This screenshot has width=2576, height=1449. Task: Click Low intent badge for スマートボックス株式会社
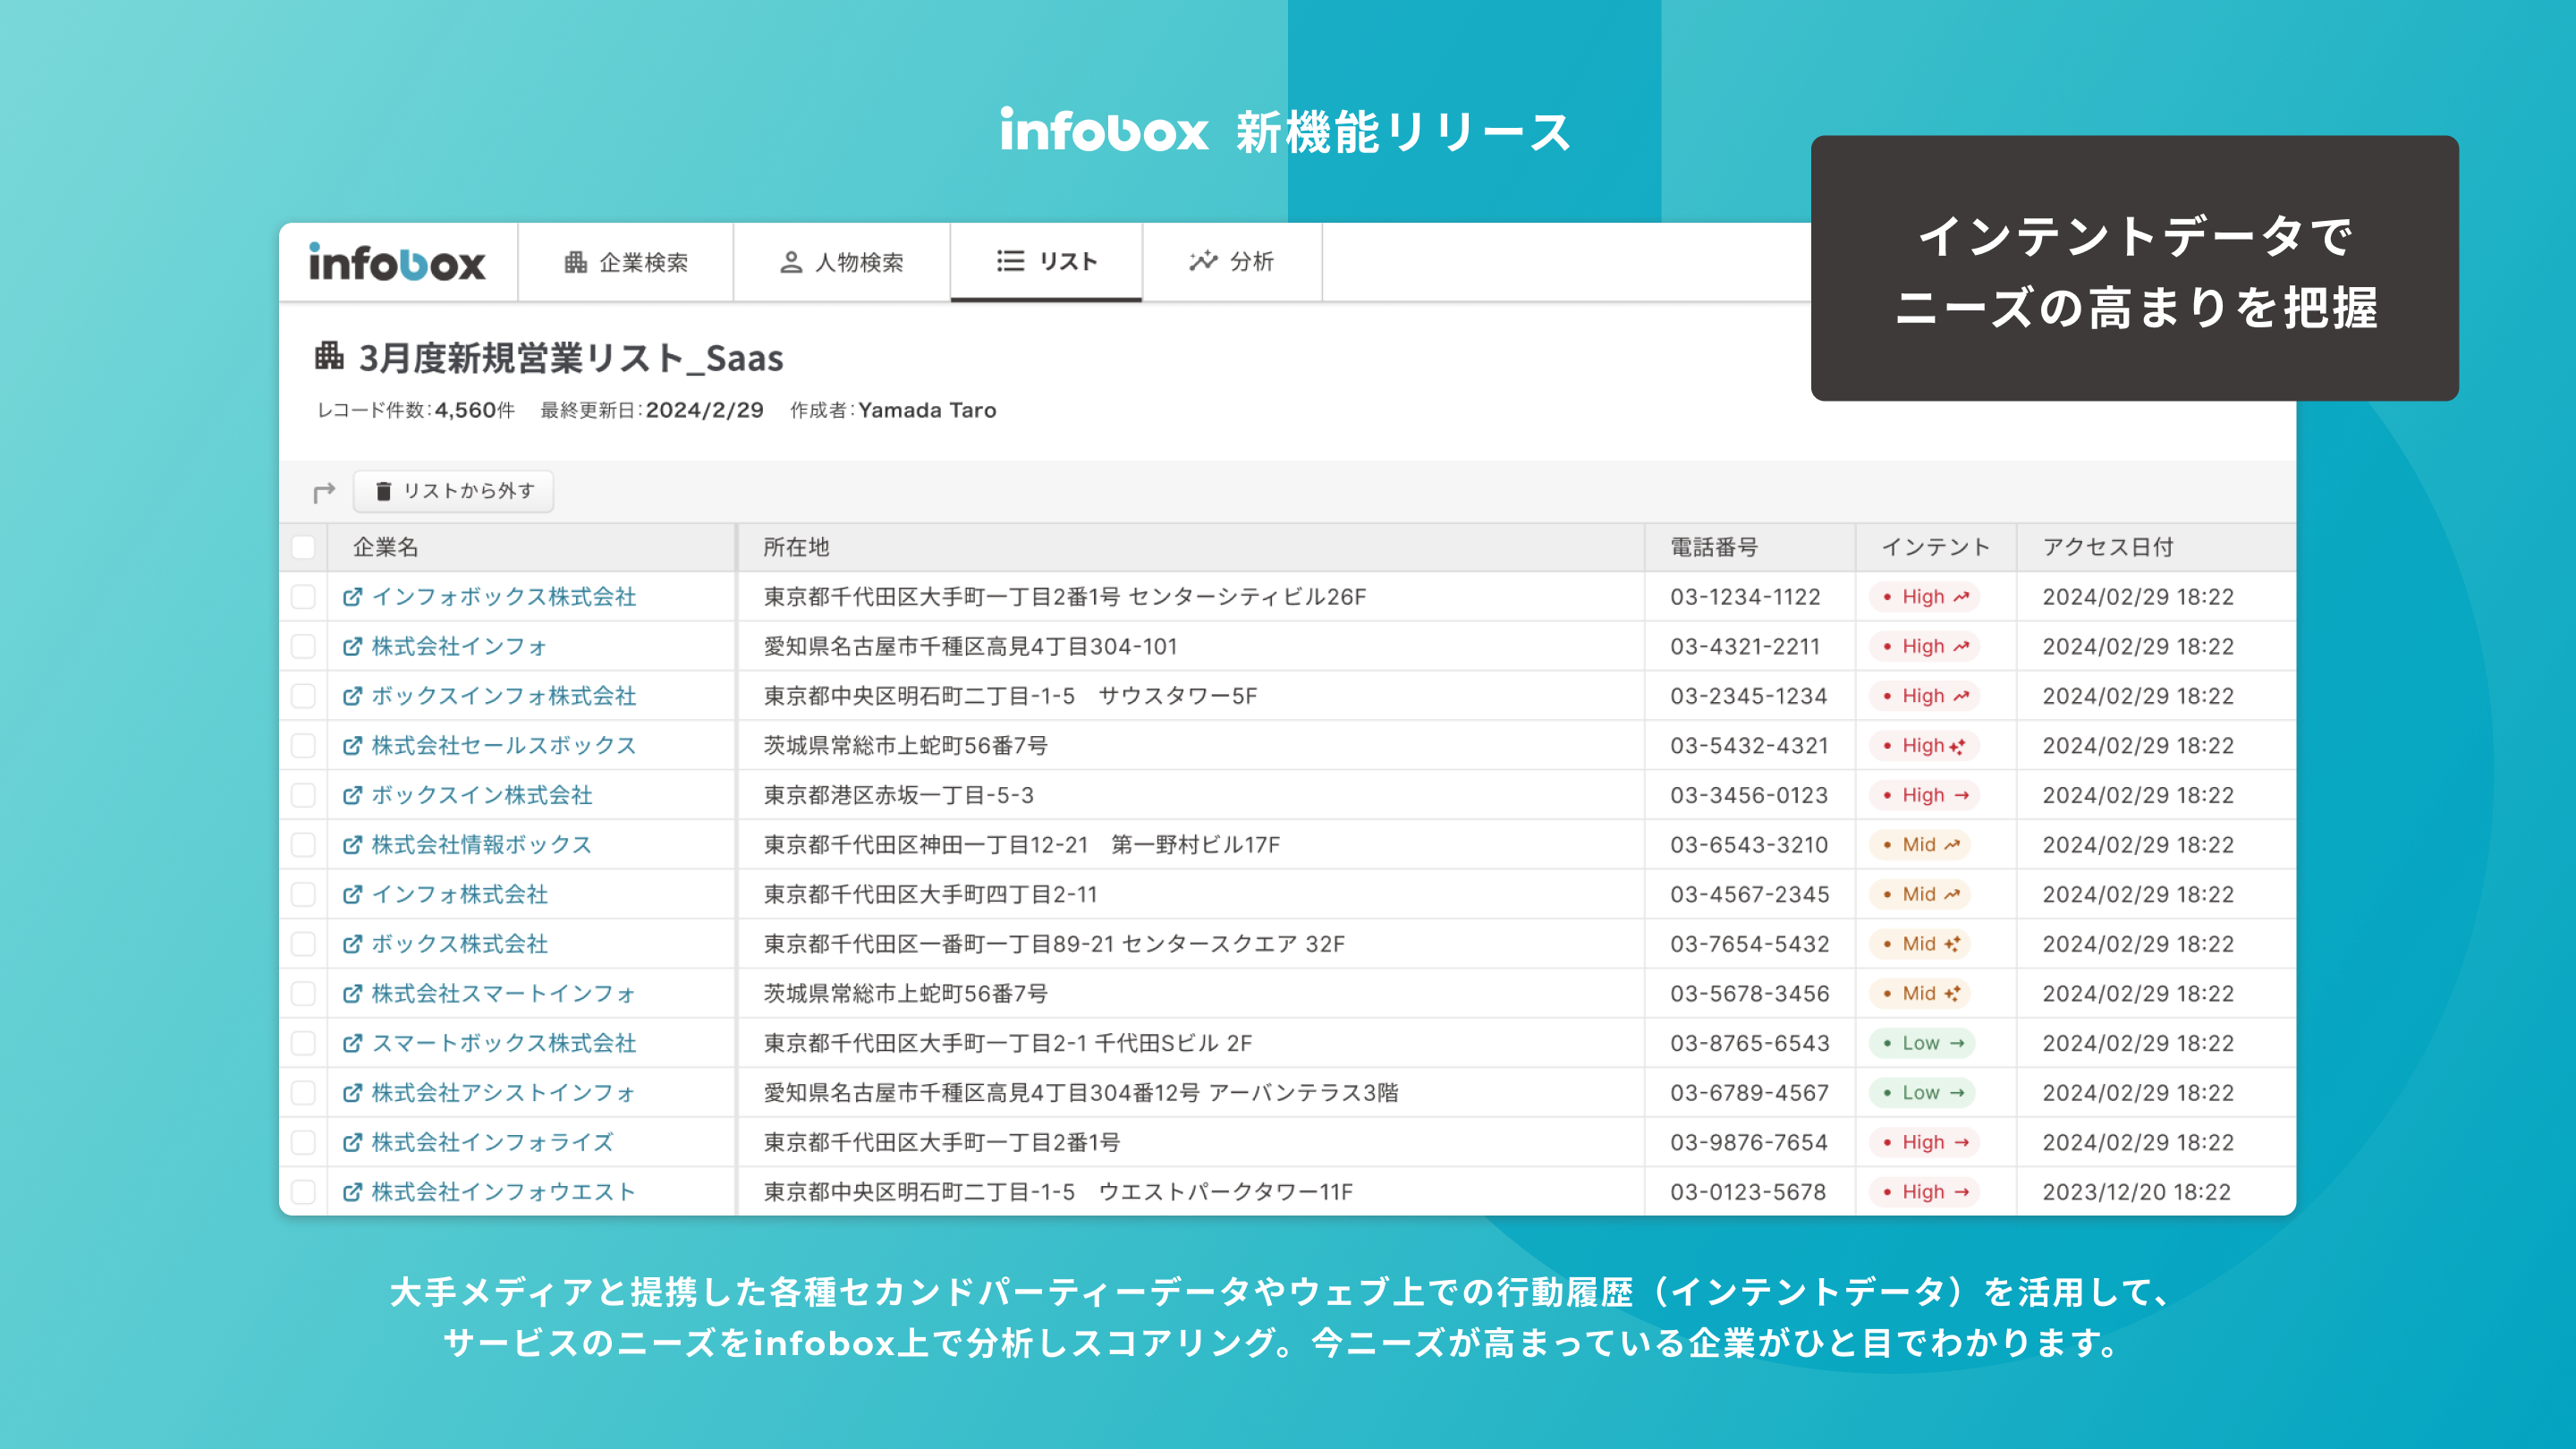pos(1922,1043)
